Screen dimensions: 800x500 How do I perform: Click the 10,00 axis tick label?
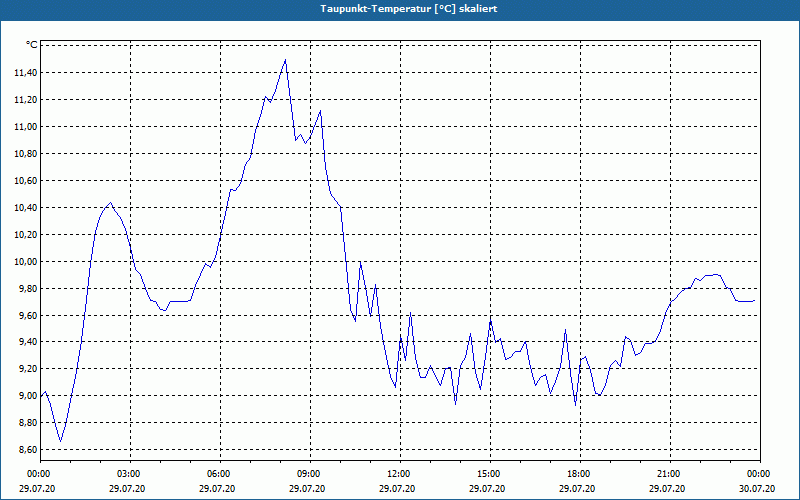coord(26,262)
